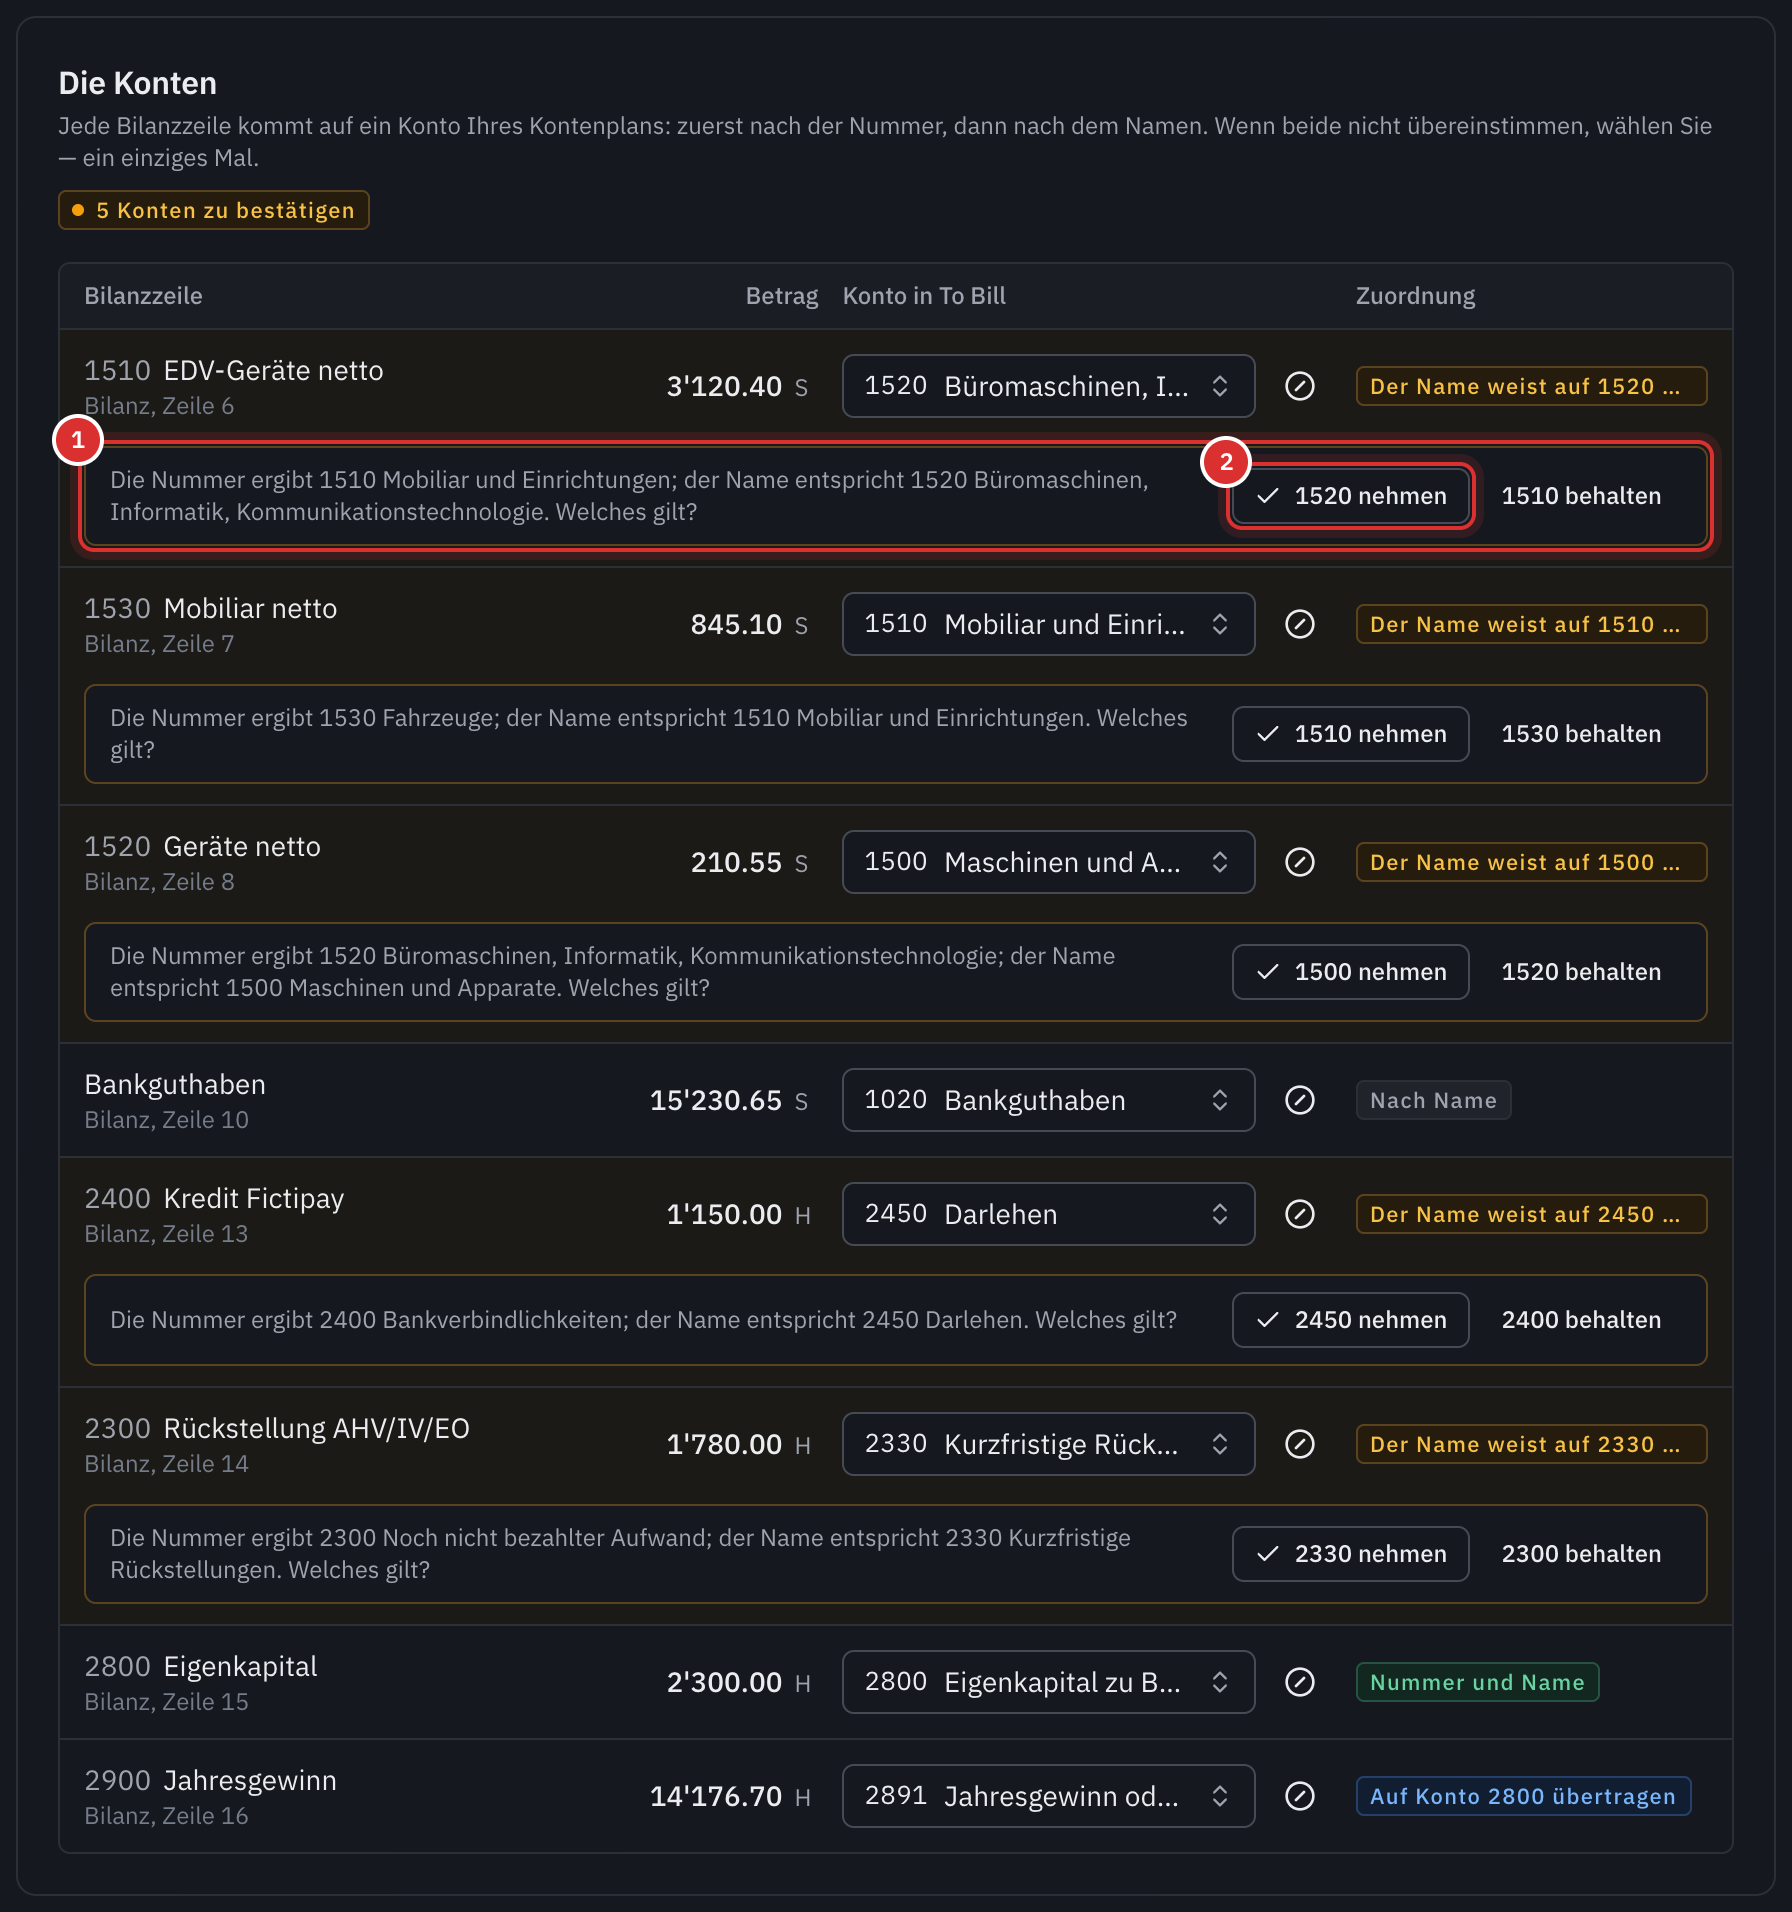Click the ignore icon in Rückstellung AHV/IV/EO row
The height and width of the screenshot is (1912, 1792).
[x=1299, y=1444]
